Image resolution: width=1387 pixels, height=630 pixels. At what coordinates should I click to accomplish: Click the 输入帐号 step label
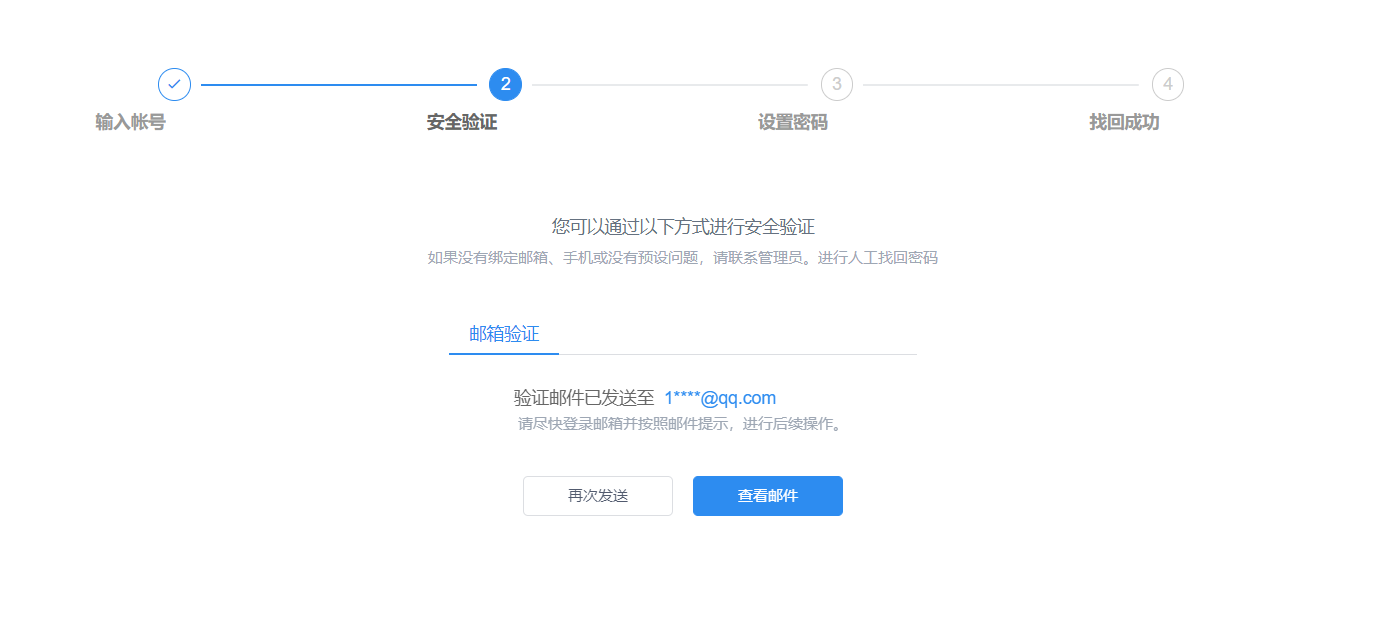[x=130, y=122]
